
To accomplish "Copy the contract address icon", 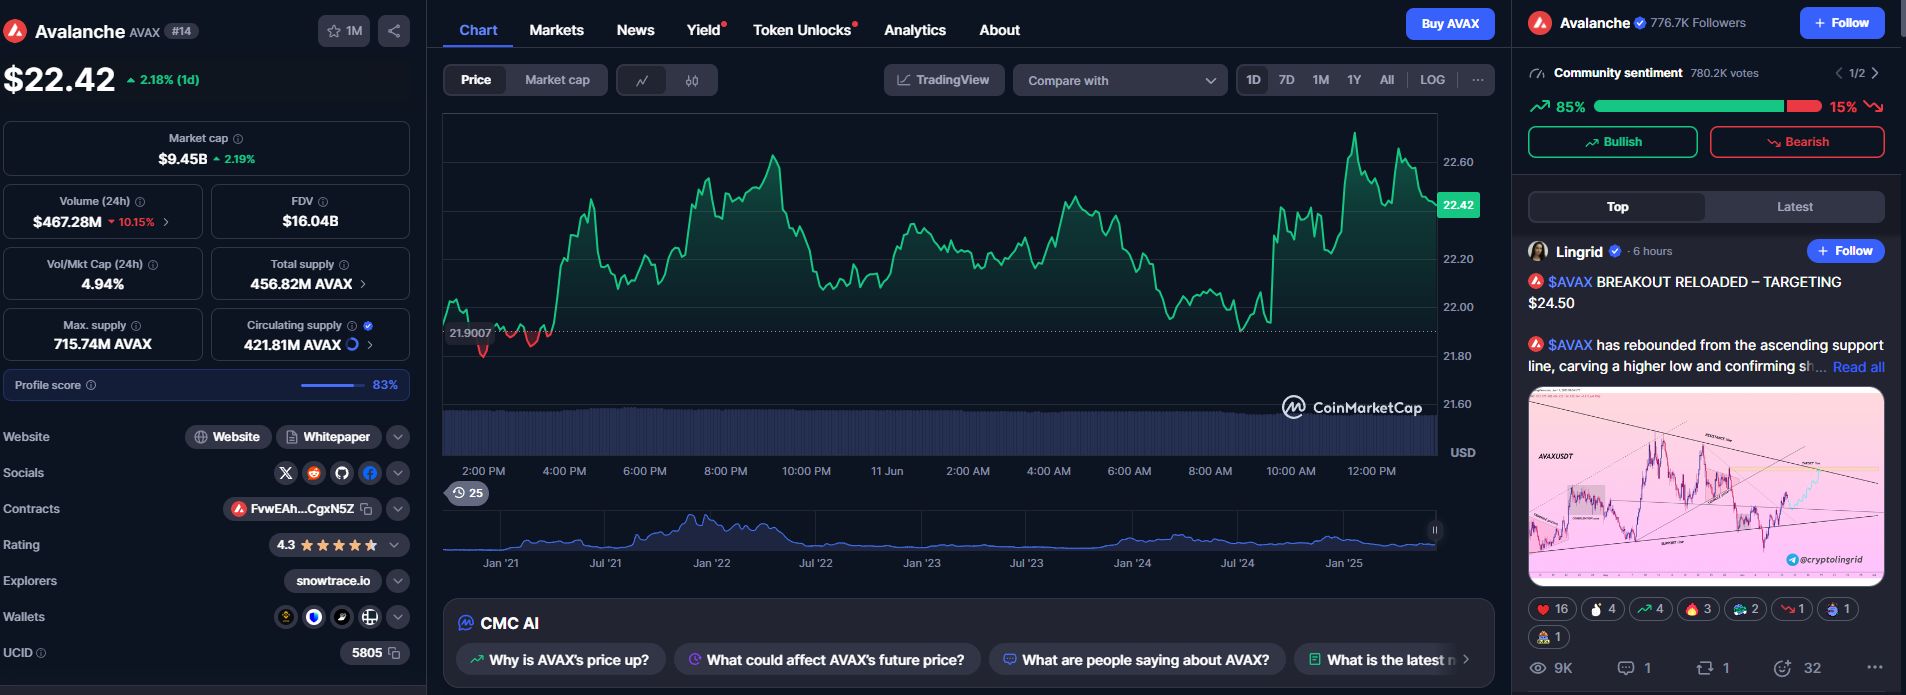I will click(x=366, y=509).
